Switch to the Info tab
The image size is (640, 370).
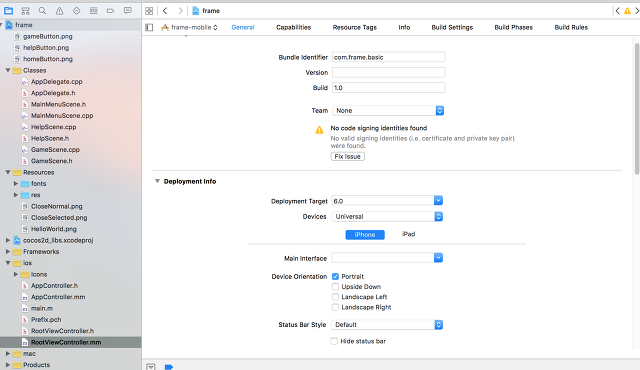tap(404, 27)
